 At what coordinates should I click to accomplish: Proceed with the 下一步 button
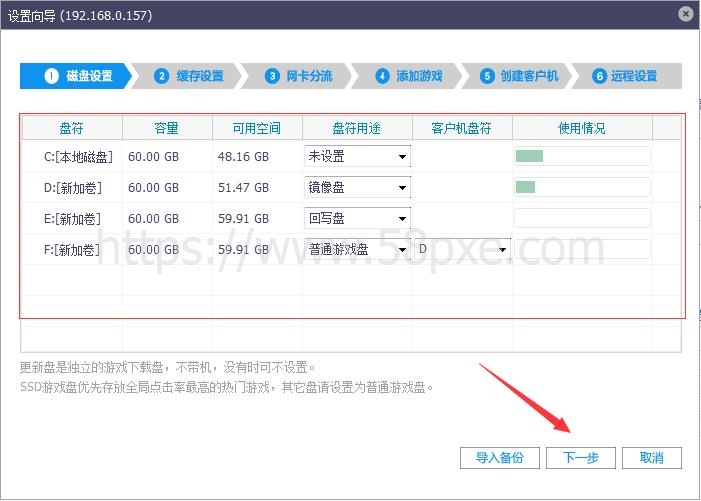coord(580,458)
